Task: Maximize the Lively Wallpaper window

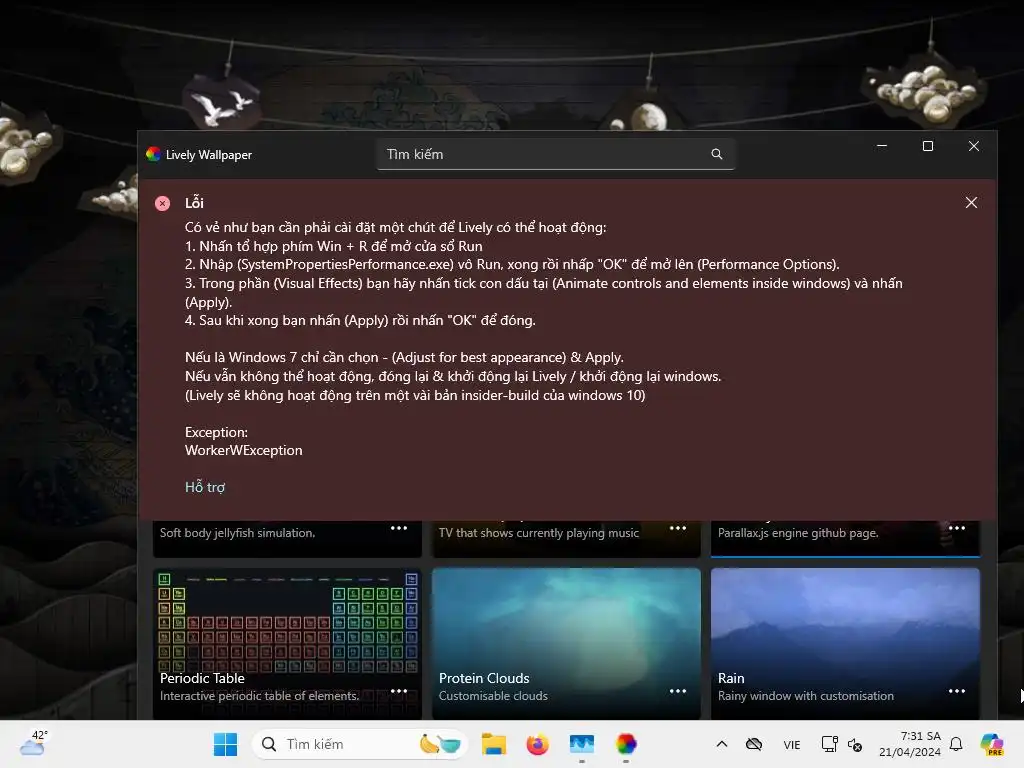Action: (927, 146)
